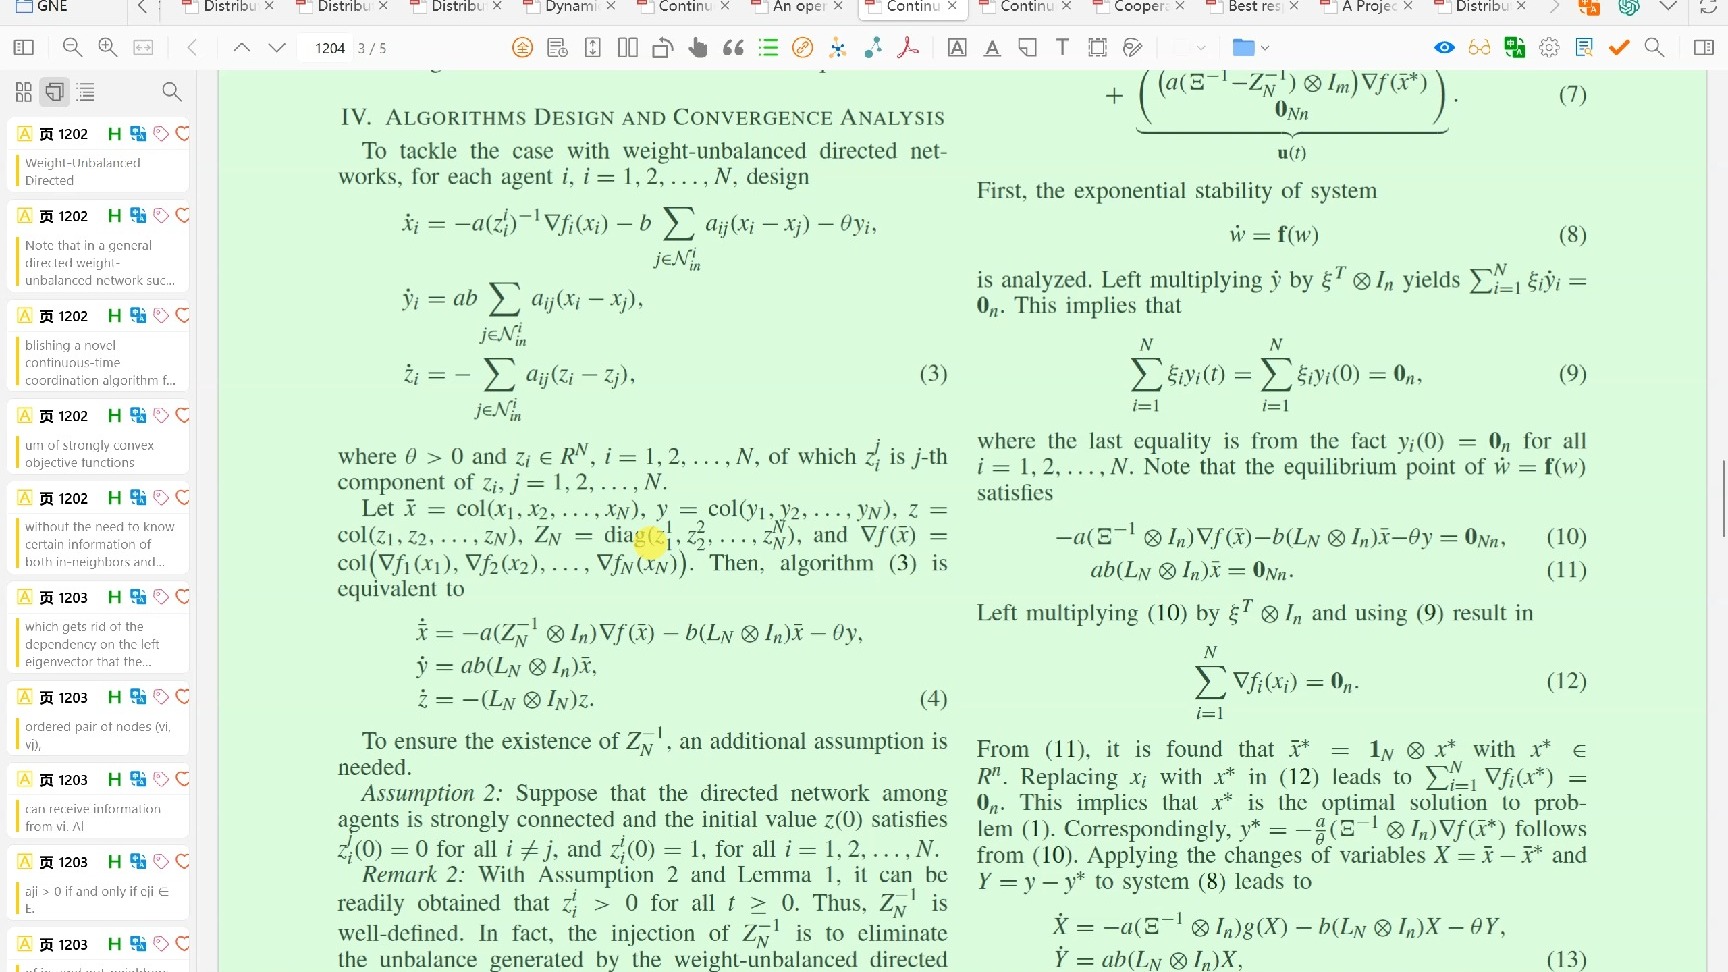Open the folder dropdown chevron

[1264, 47]
